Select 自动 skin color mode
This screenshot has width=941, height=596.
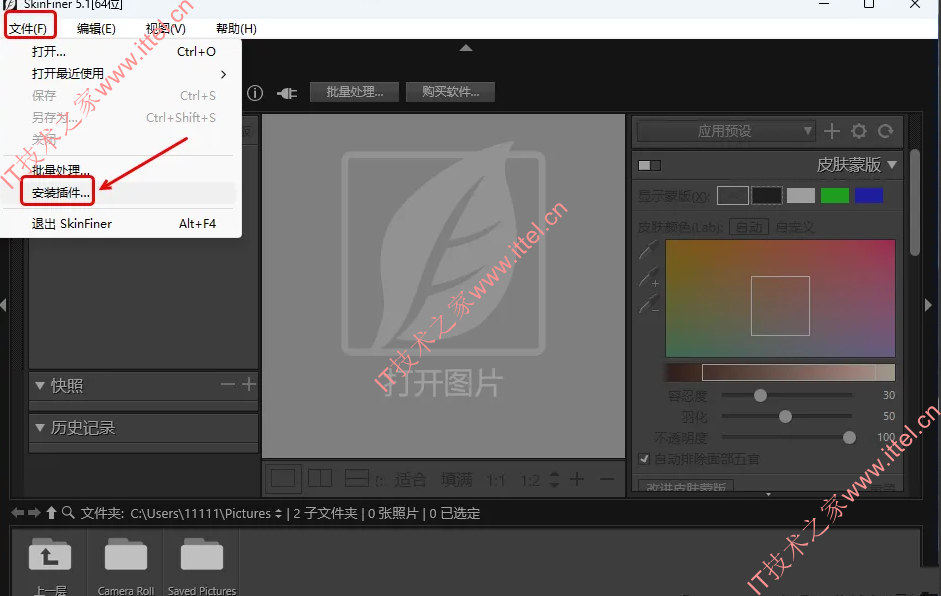pyautogui.click(x=748, y=227)
